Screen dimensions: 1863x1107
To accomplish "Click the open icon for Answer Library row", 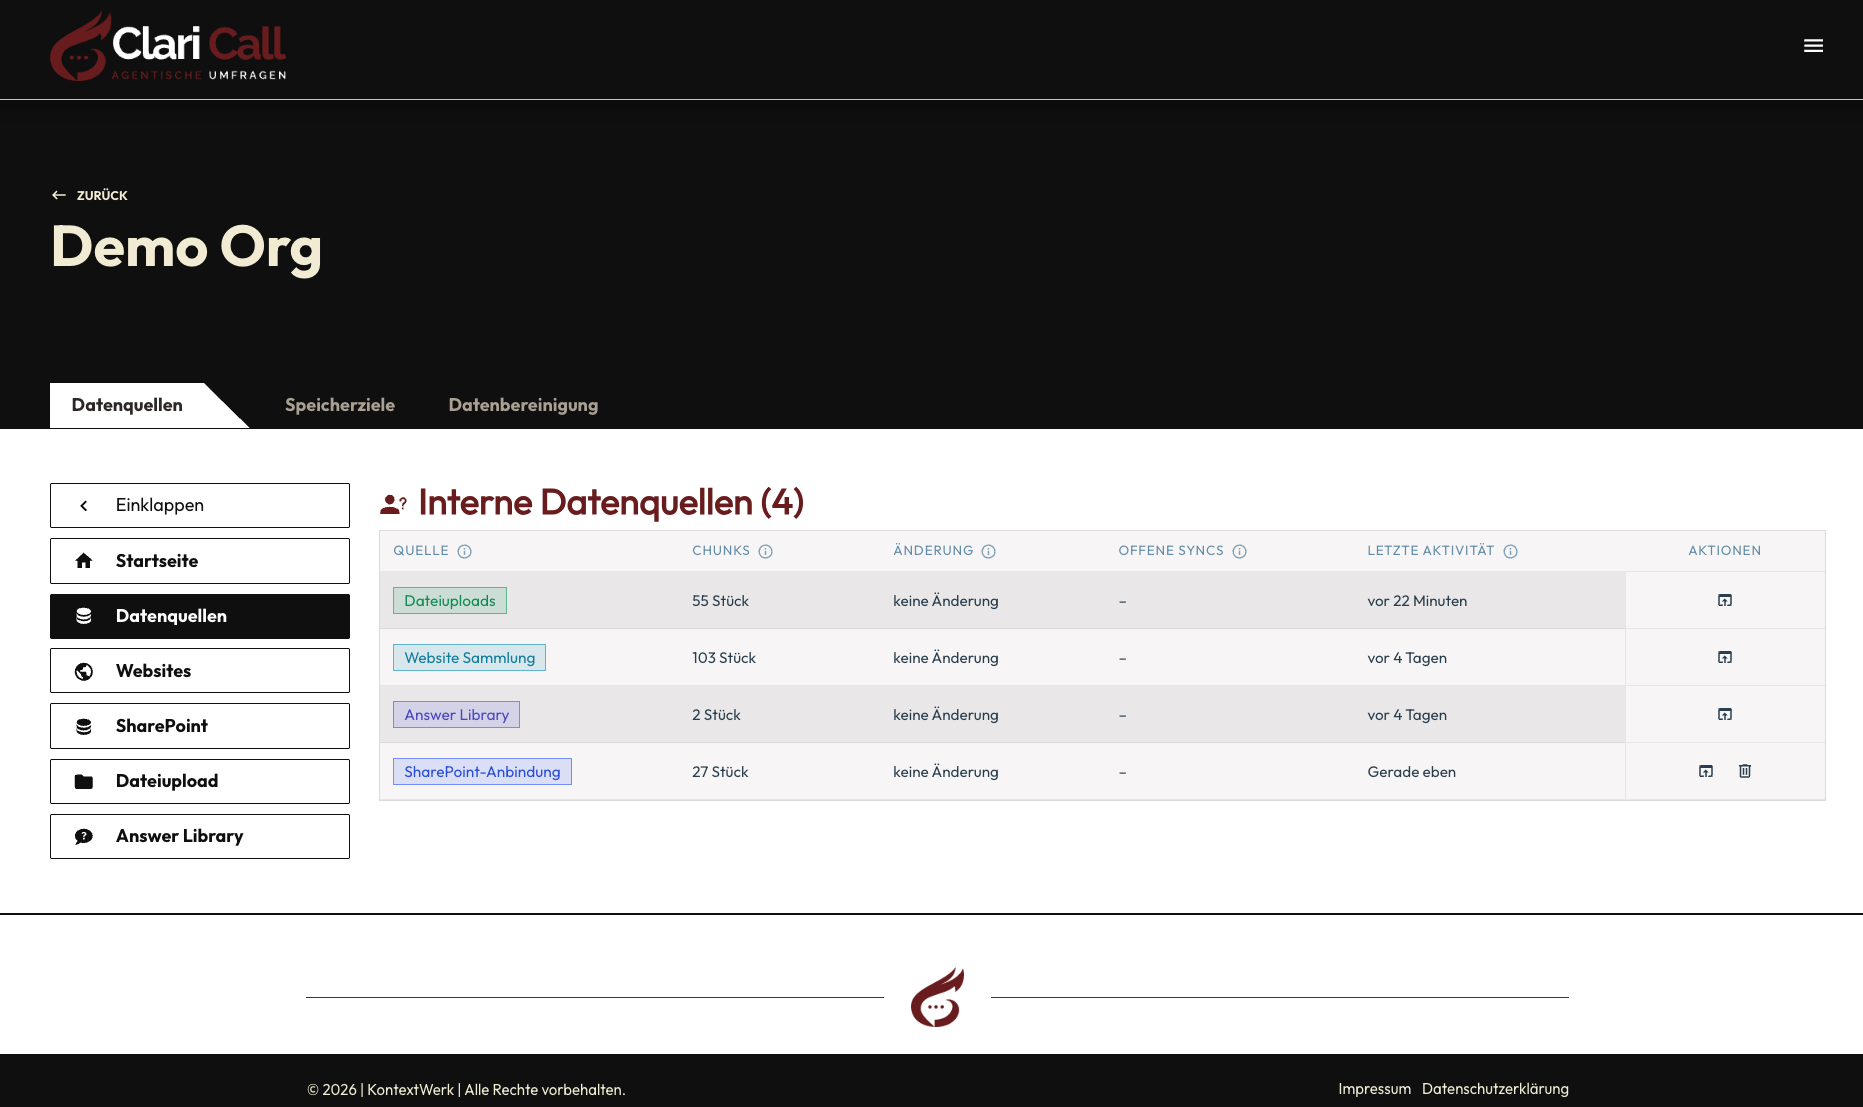I will tap(1725, 714).
